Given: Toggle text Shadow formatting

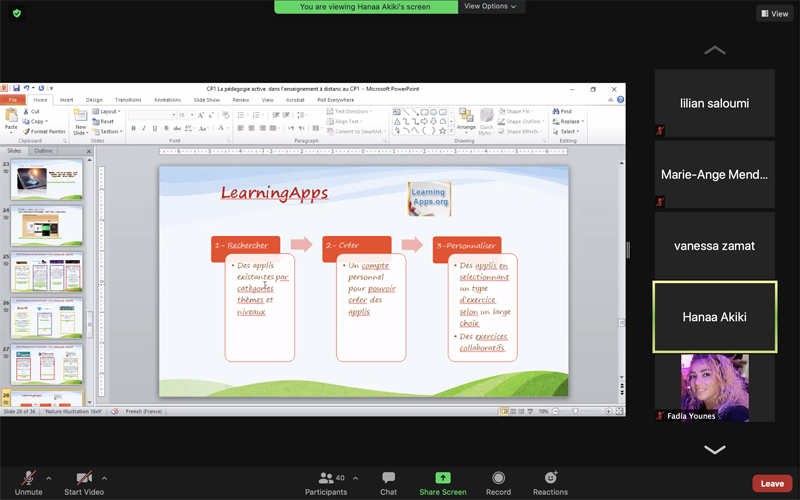Looking at the screenshot, I should click(x=166, y=128).
